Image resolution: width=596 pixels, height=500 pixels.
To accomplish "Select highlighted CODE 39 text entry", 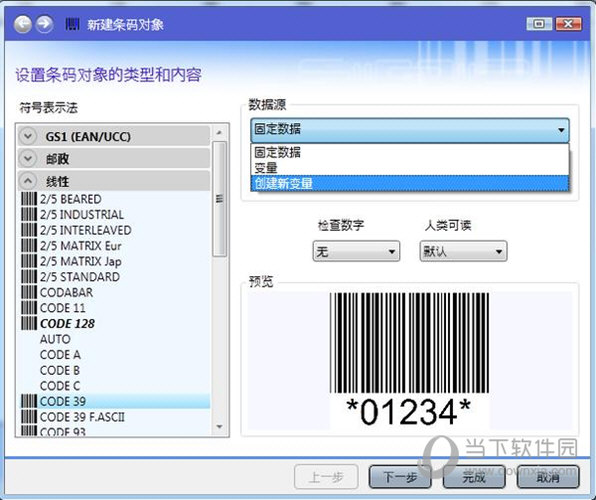I will 63,402.
